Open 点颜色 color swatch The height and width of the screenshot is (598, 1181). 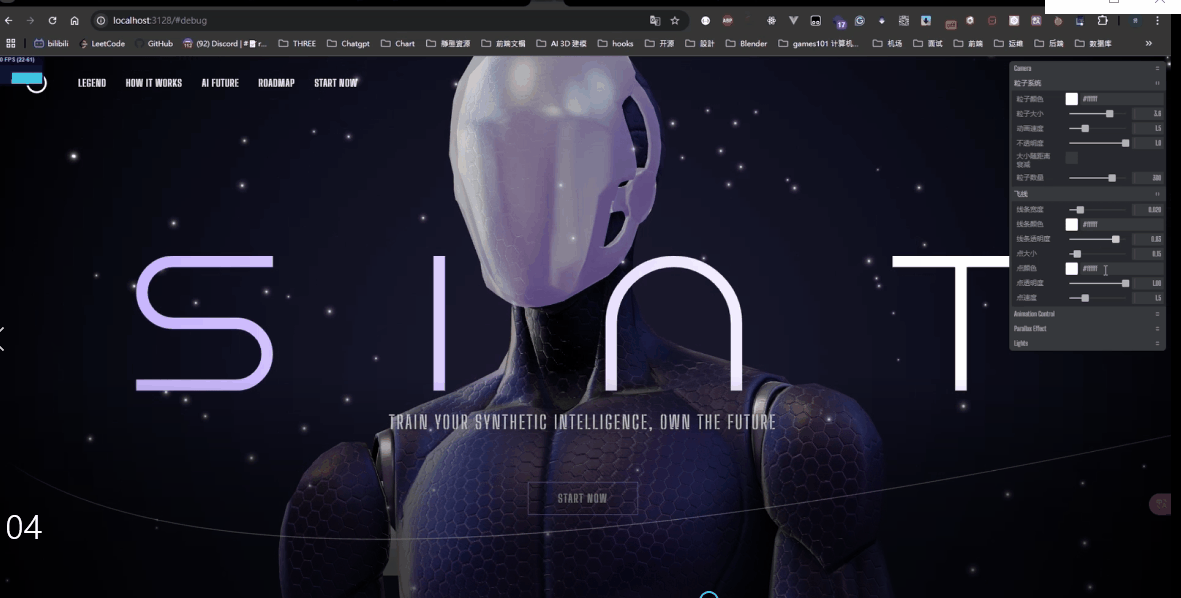pos(1072,269)
